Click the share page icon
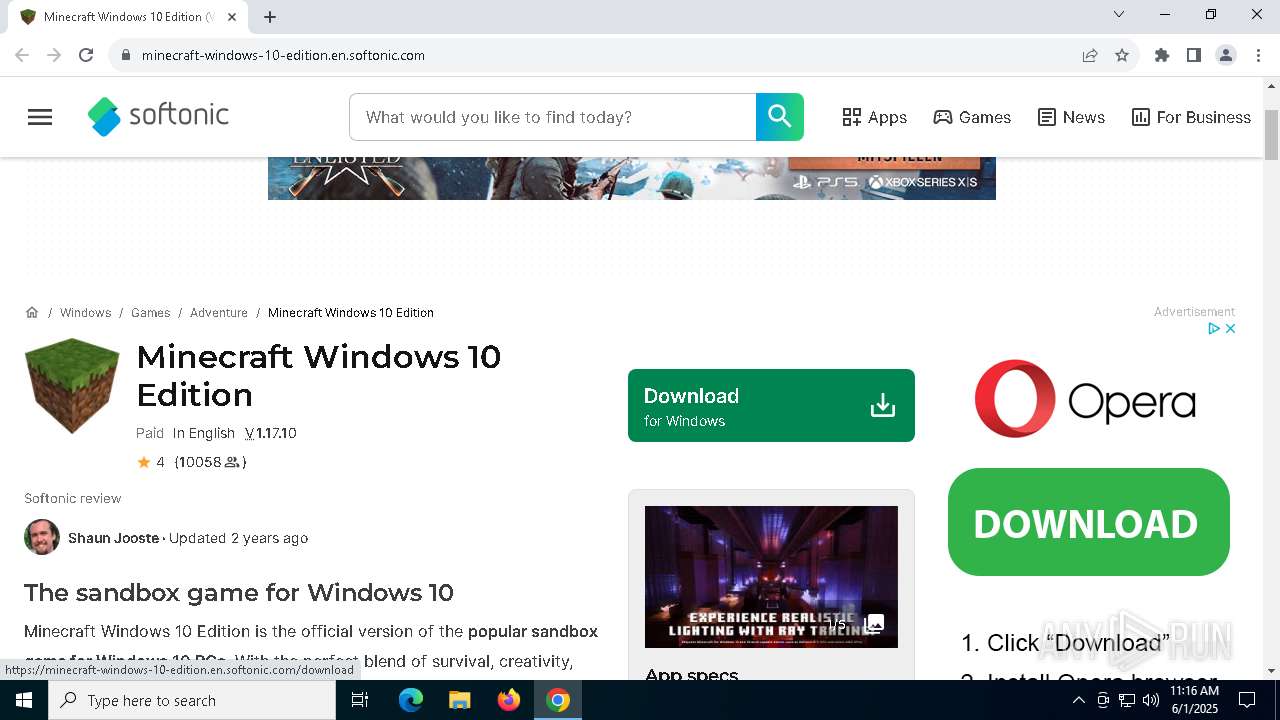This screenshot has width=1280, height=720. pos(1090,55)
